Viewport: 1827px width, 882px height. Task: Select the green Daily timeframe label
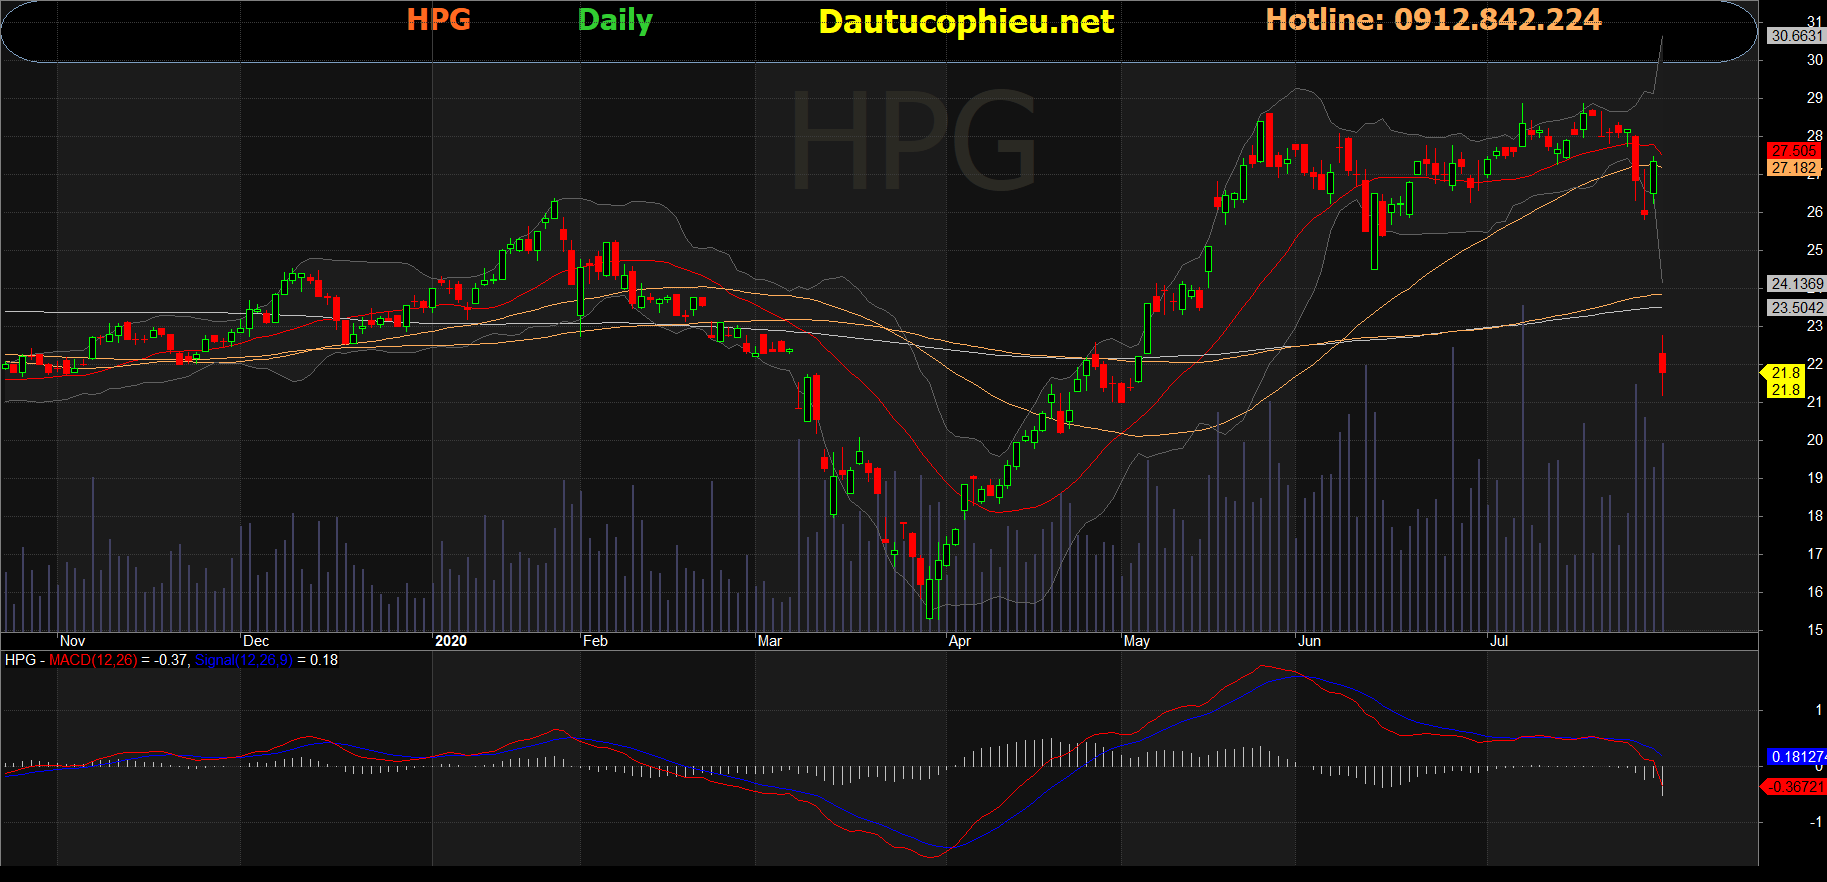point(615,21)
